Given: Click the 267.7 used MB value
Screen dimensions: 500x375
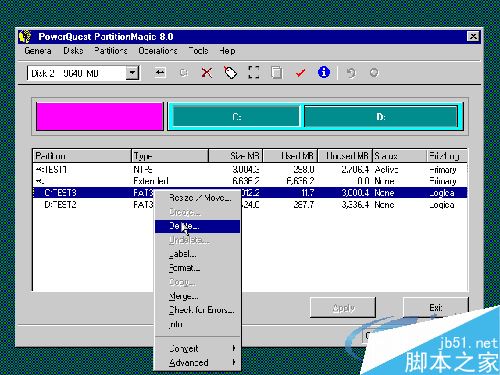Looking at the screenshot, I should click(x=304, y=204).
